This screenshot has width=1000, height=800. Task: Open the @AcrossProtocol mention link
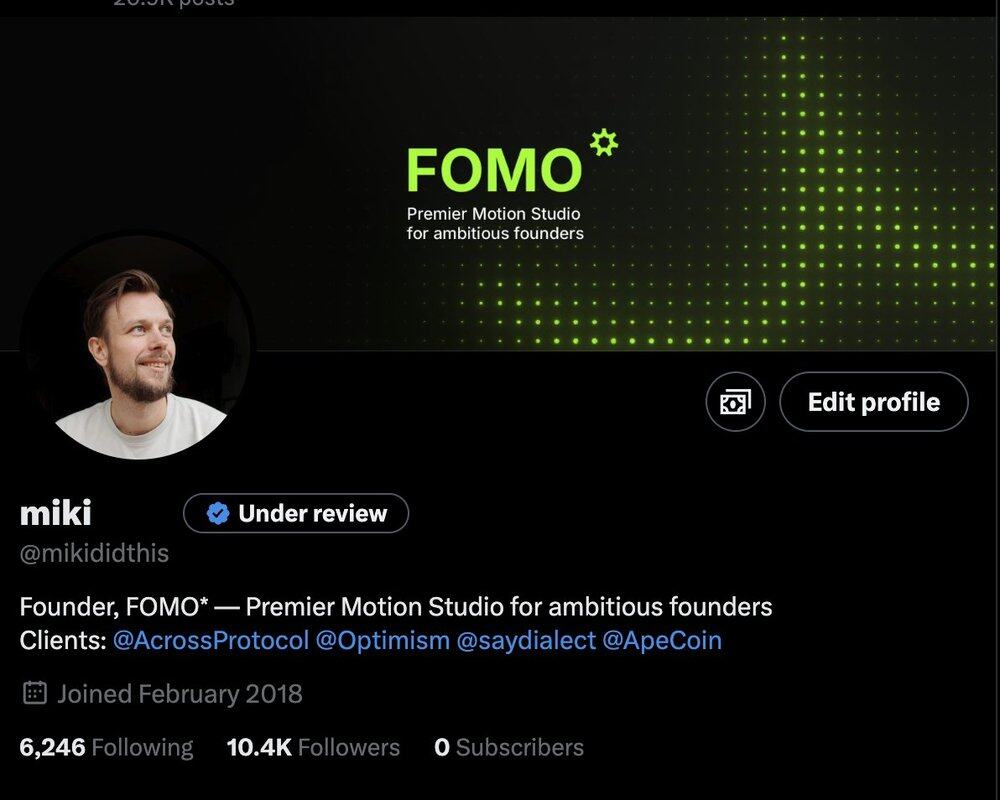coord(211,640)
